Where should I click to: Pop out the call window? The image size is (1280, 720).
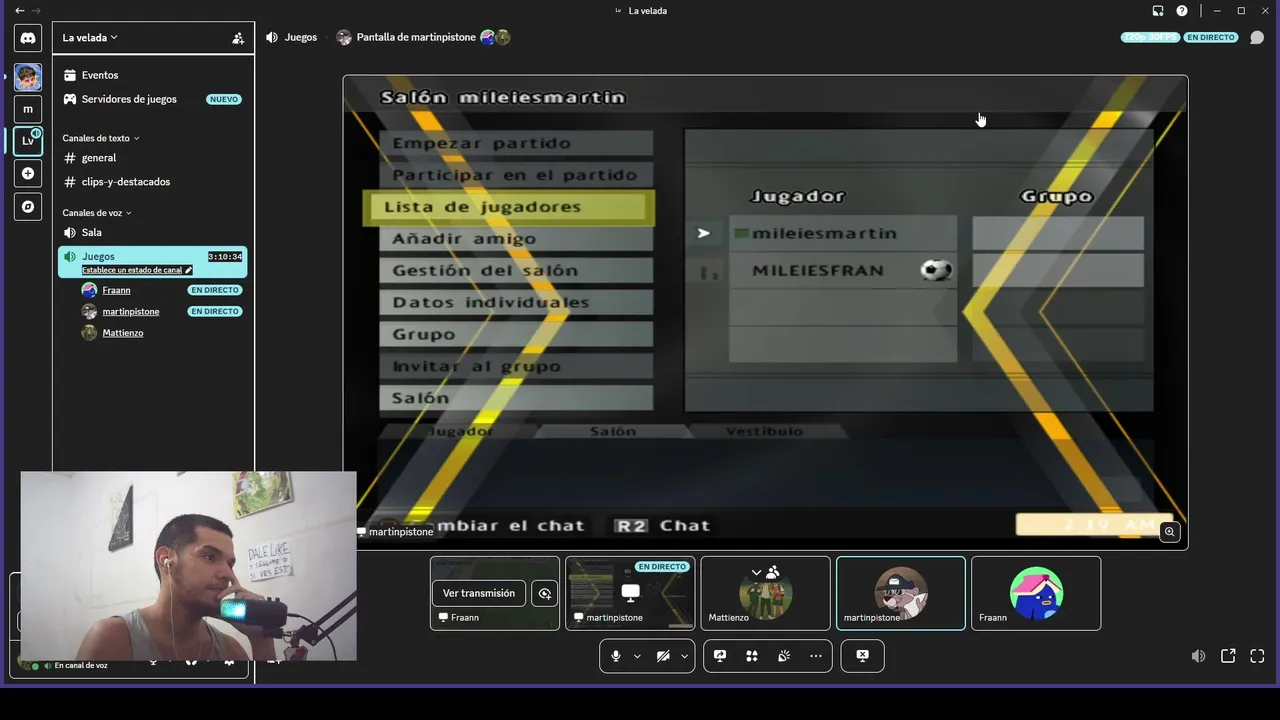(1228, 656)
